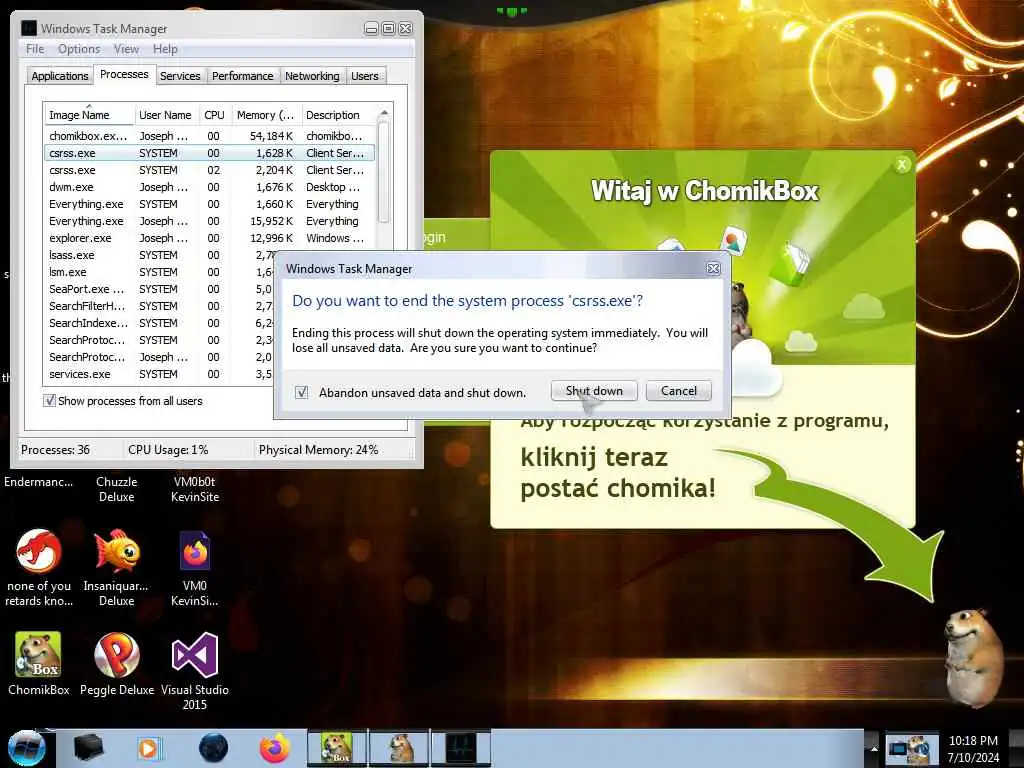Click the camera hamster tray icon
1024x768 pixels.
pyautogui.click(x=912, y=749)
